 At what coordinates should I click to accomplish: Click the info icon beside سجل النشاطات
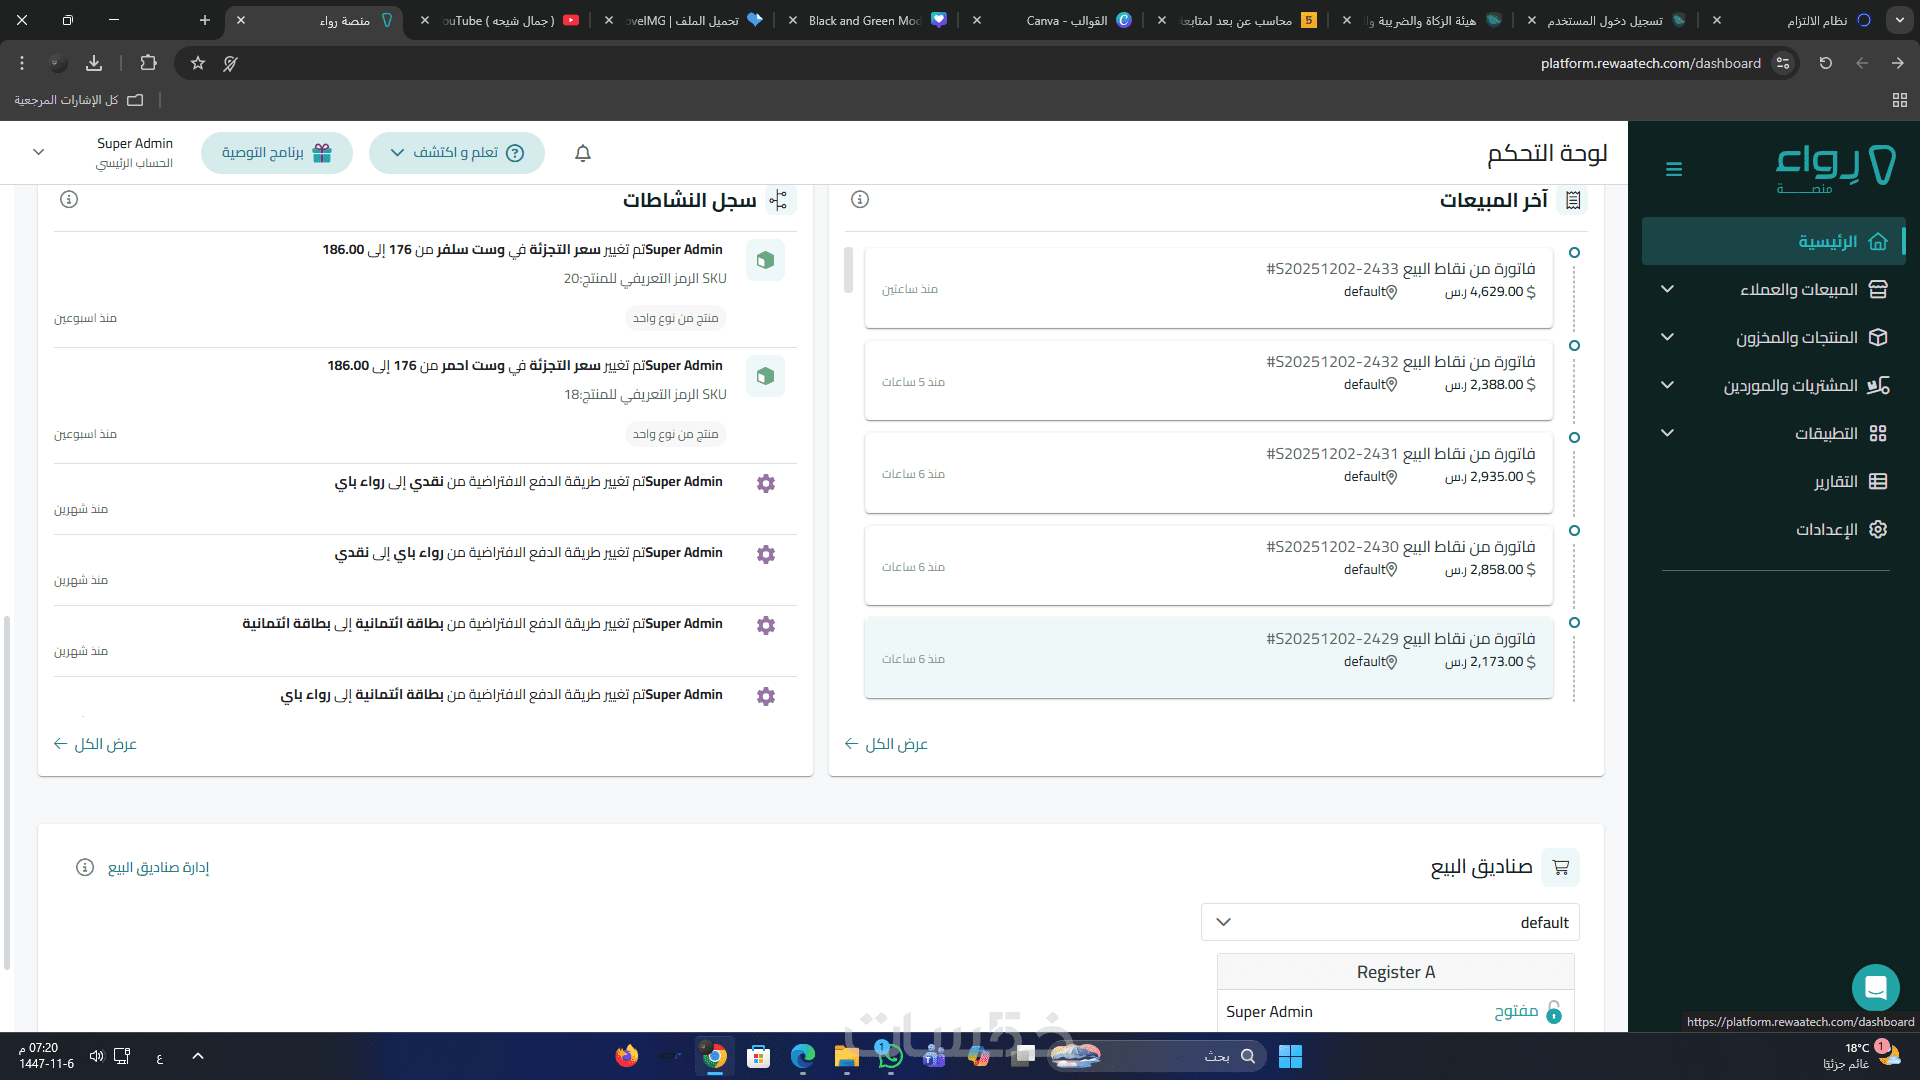[69, 199]
